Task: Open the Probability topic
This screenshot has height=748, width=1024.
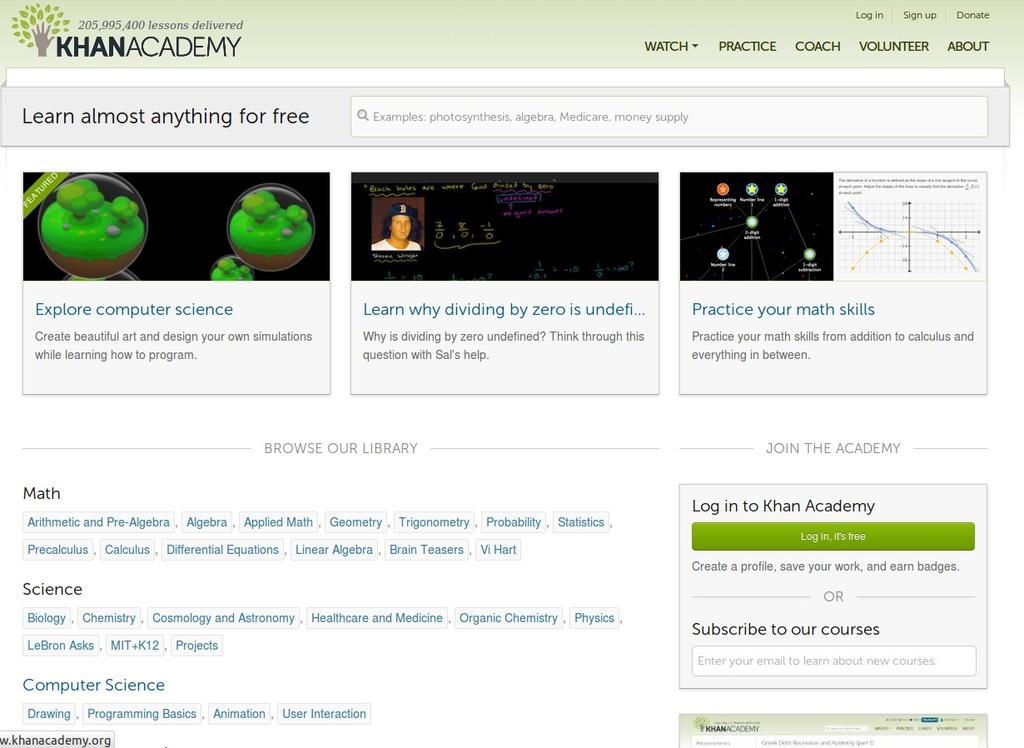Action: (x=513, y=522)
